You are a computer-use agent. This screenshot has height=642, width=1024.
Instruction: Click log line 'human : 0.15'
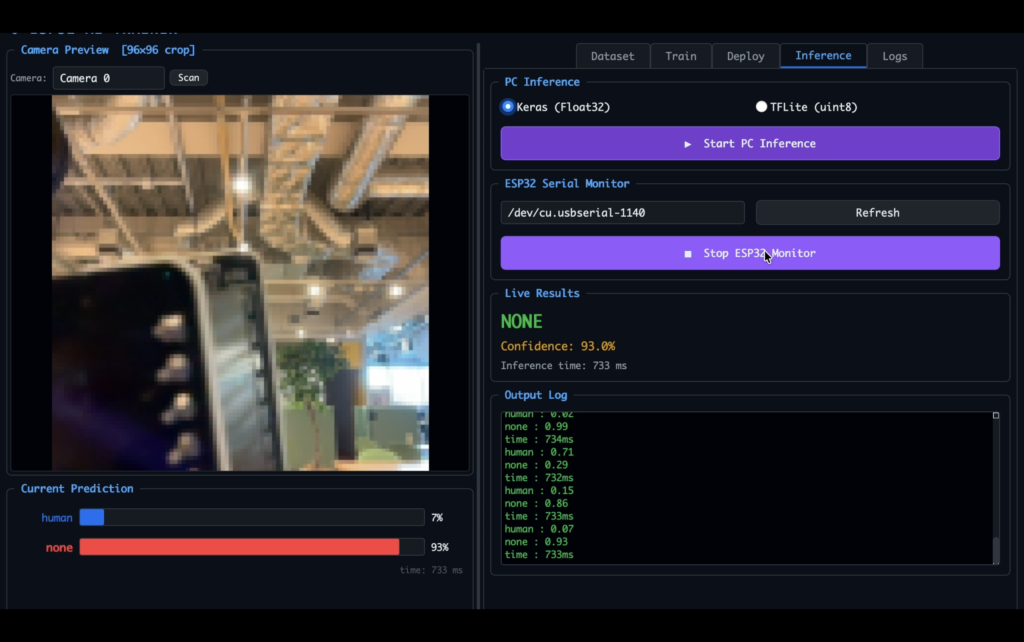pyautogui.click(x=539, y=490)
